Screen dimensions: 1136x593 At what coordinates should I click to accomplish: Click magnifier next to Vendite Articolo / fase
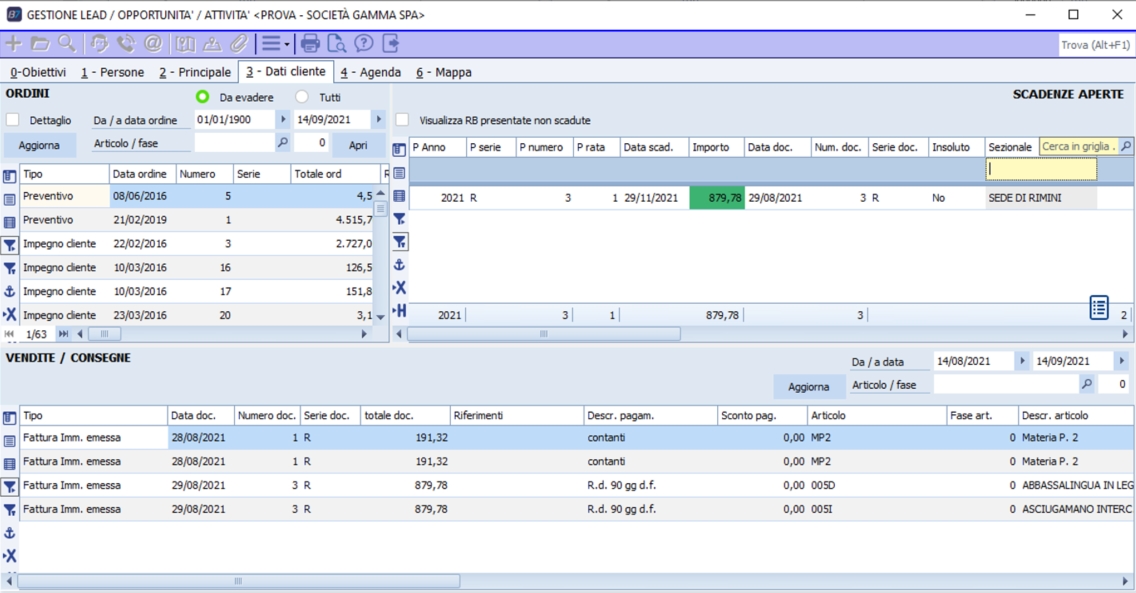tap(1087, 385)
